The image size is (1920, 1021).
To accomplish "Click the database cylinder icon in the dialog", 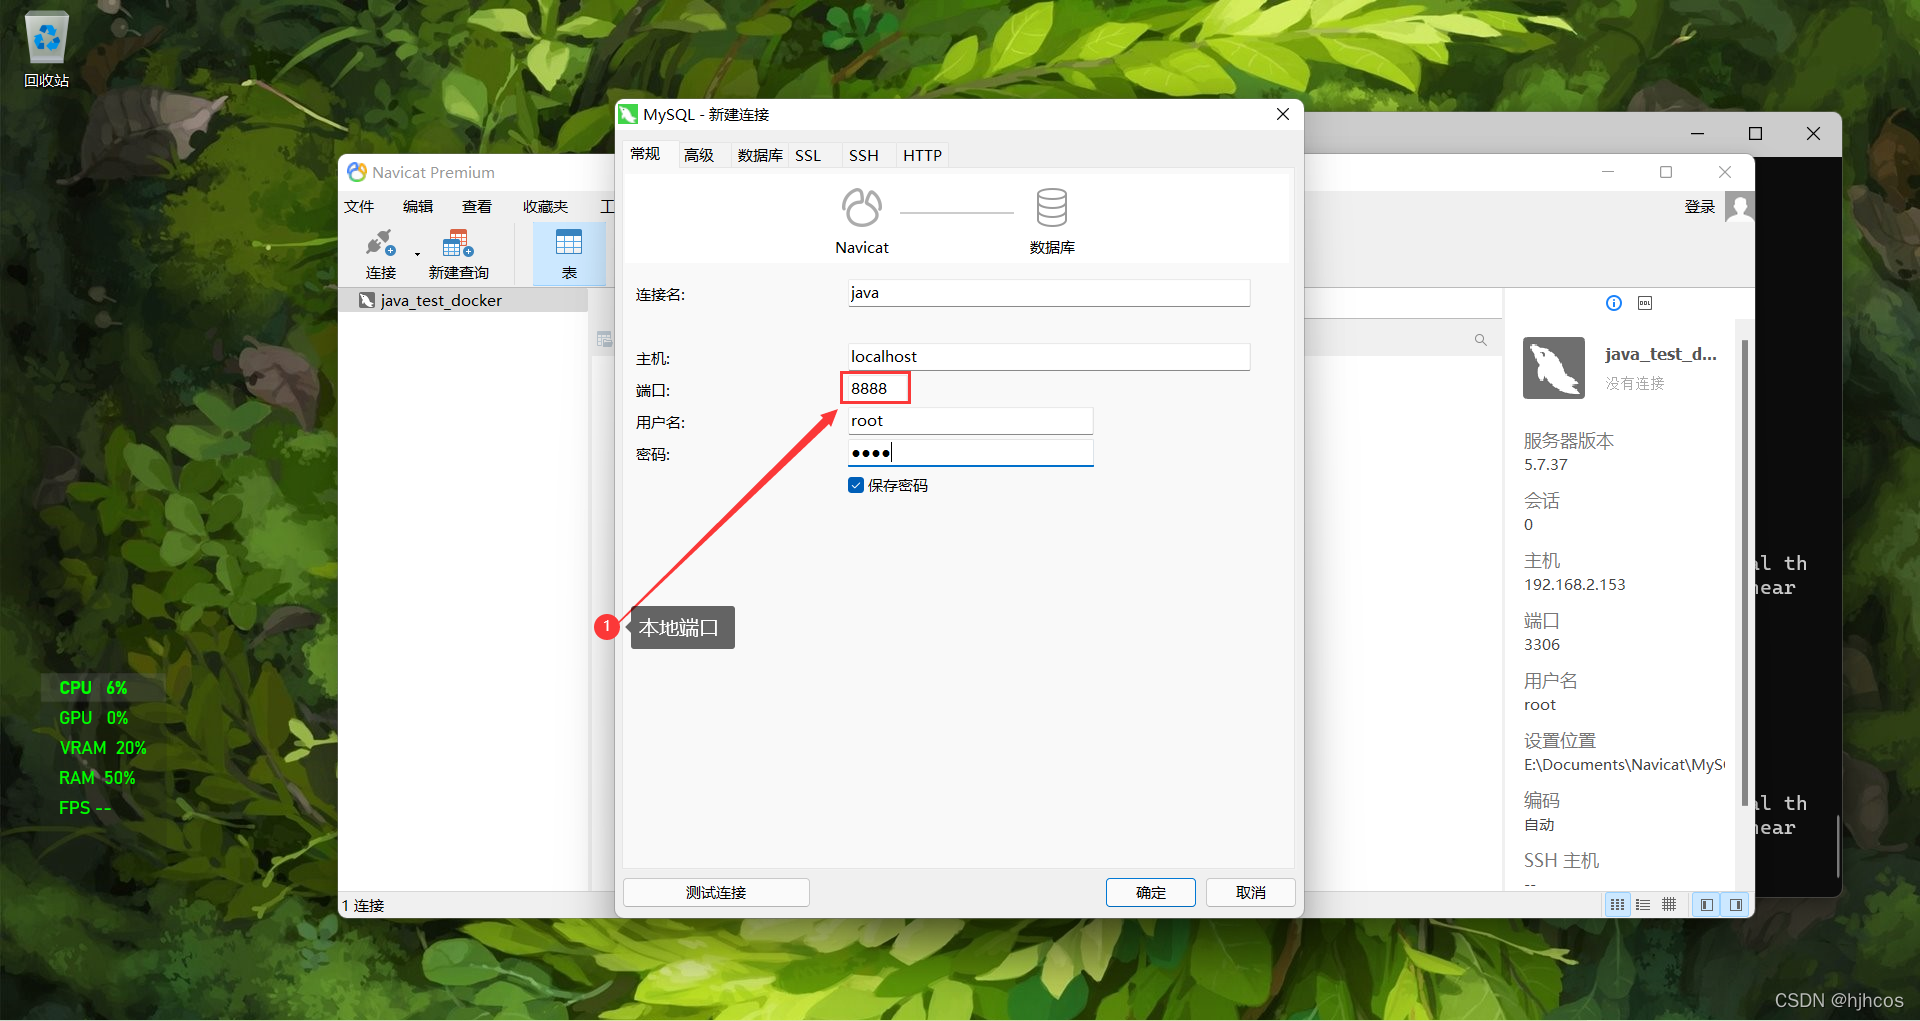I will pos(1052,208).
